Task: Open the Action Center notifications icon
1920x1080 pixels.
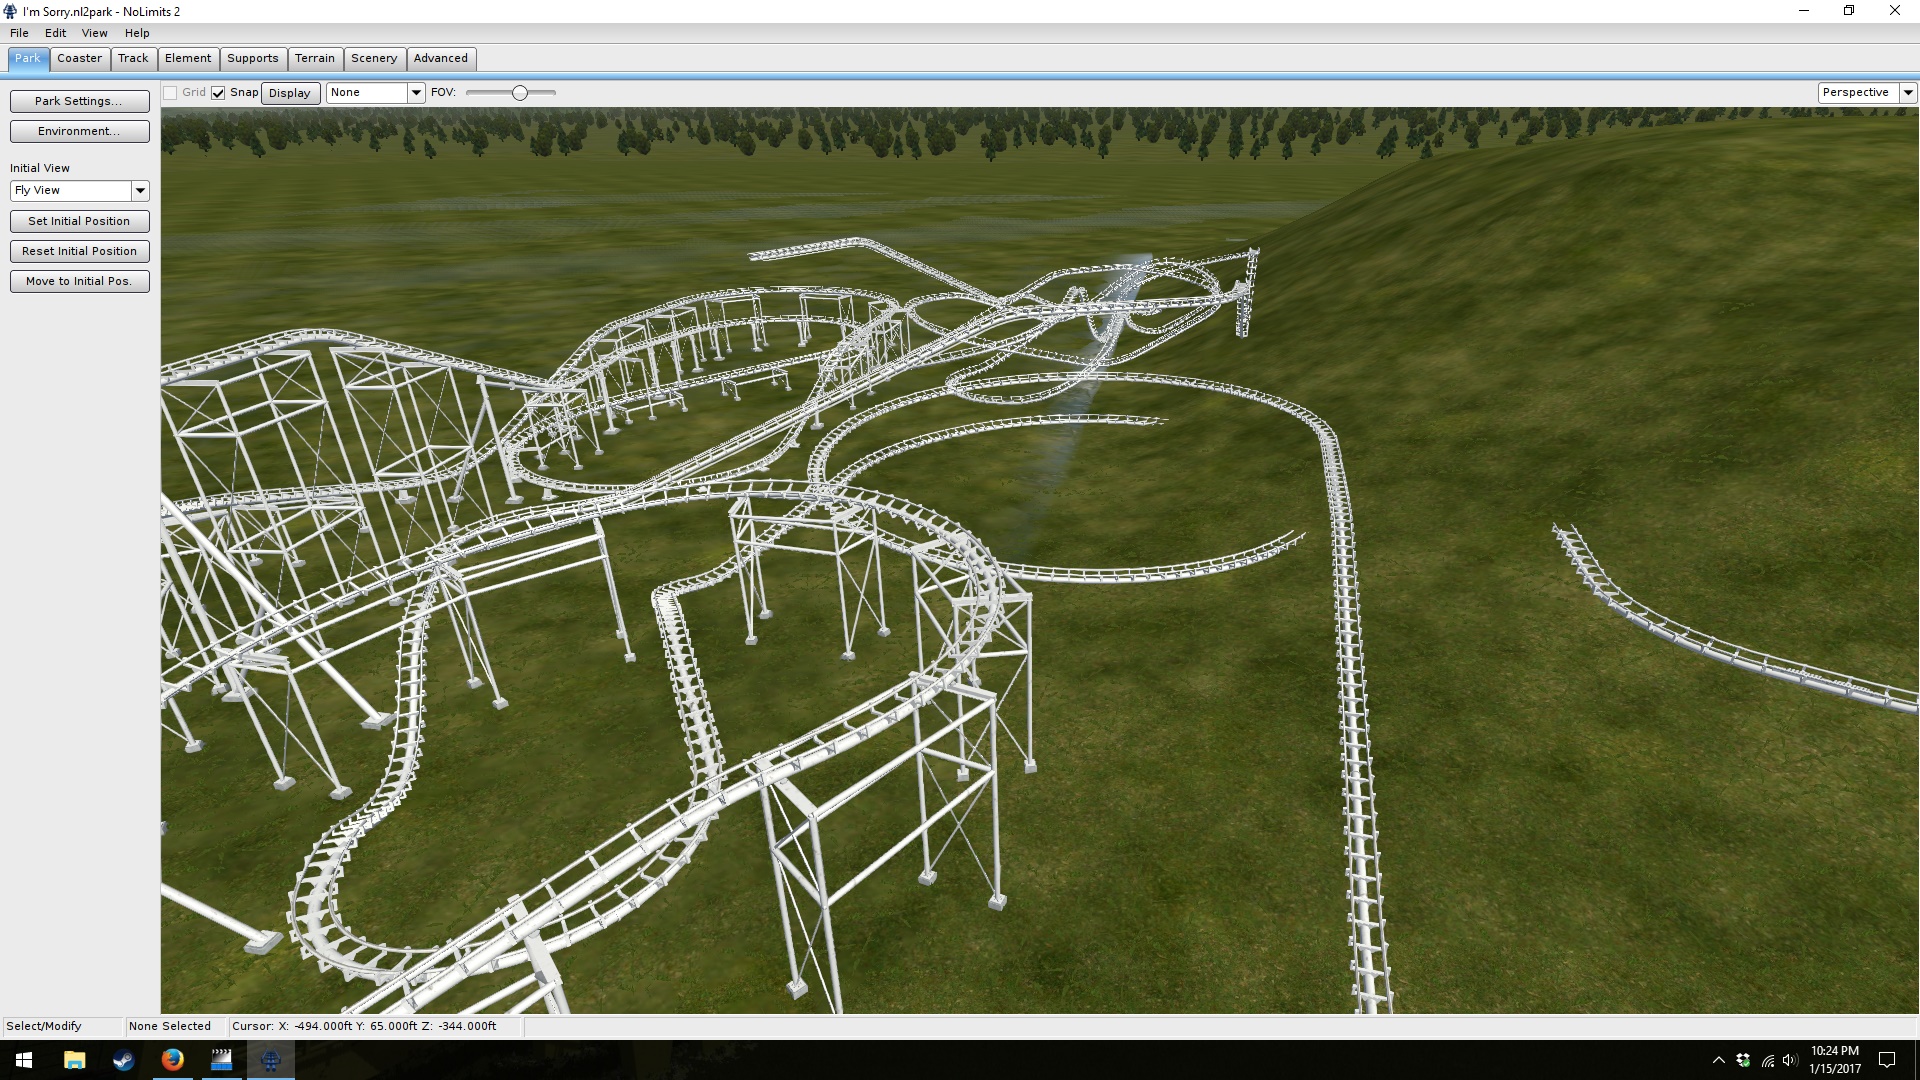Action: (1887, 1060)
